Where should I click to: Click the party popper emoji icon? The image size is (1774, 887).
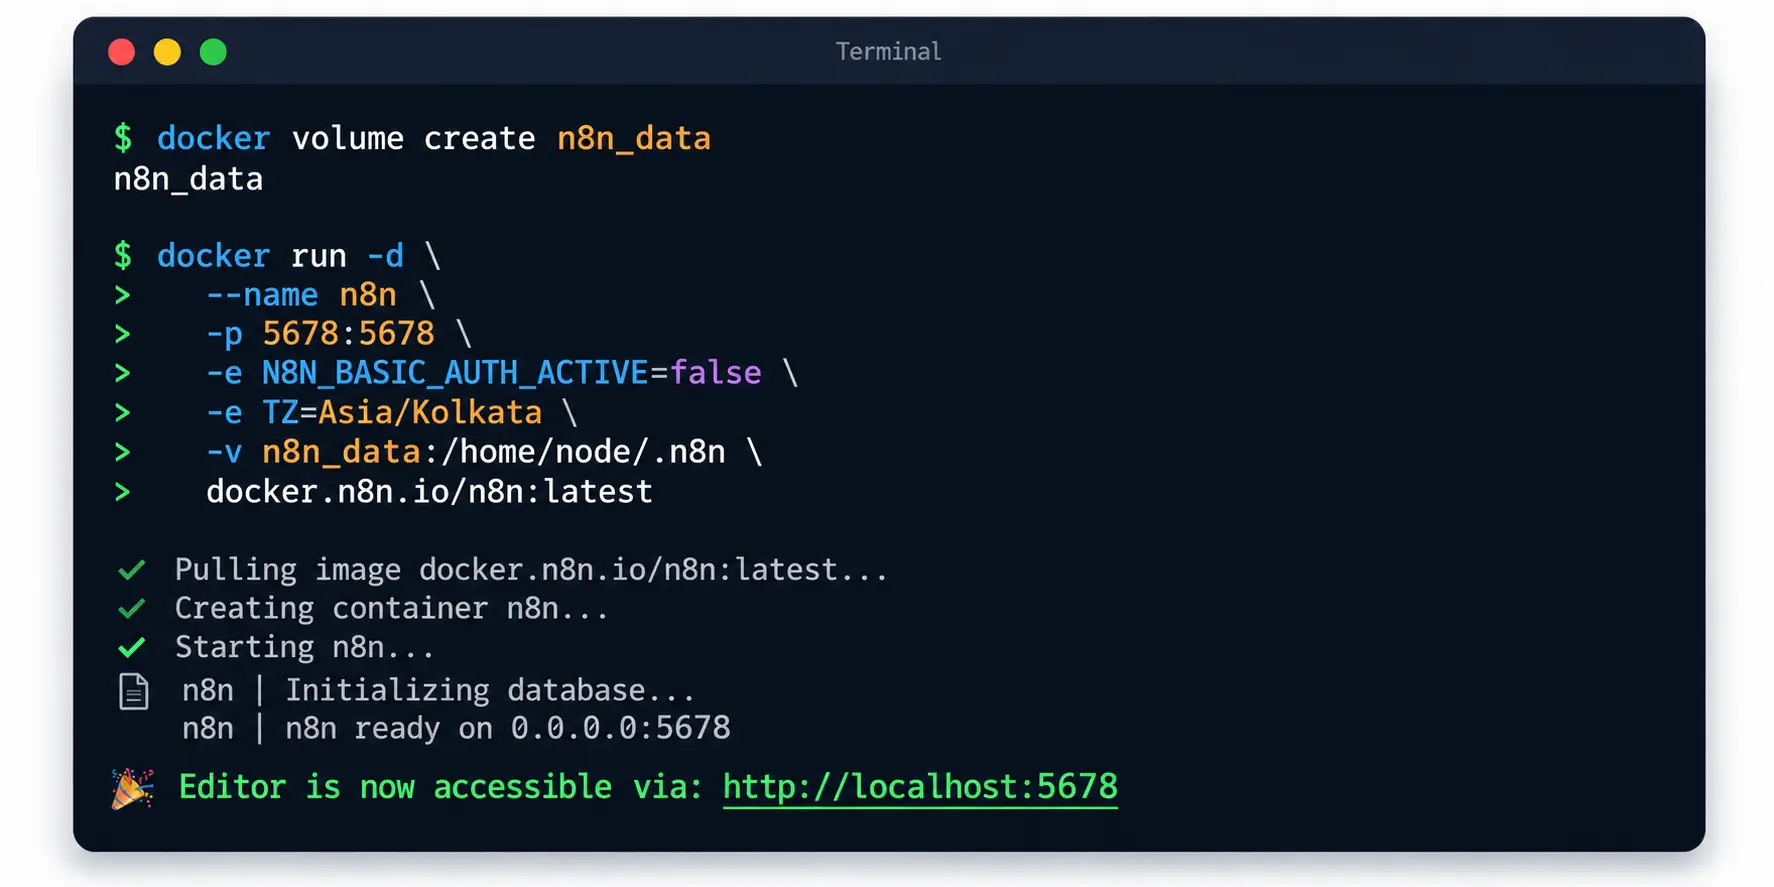tap(132, 788)
